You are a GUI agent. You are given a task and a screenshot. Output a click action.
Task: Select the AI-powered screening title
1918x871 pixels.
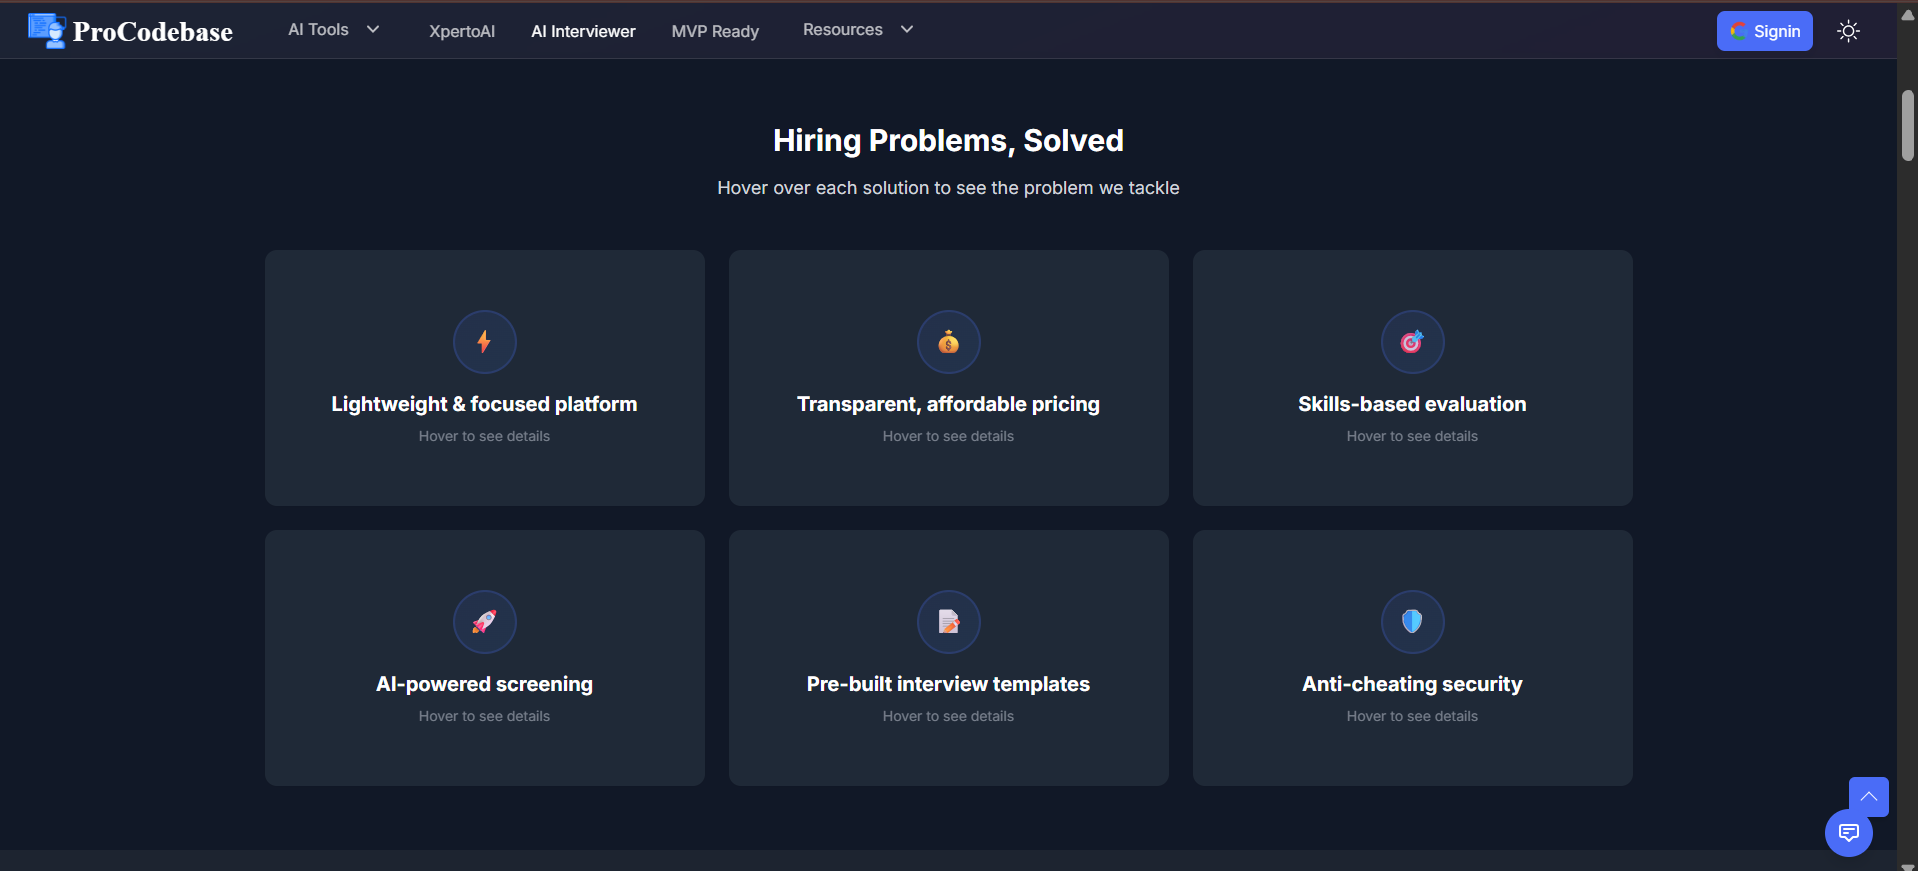point(484,684)
